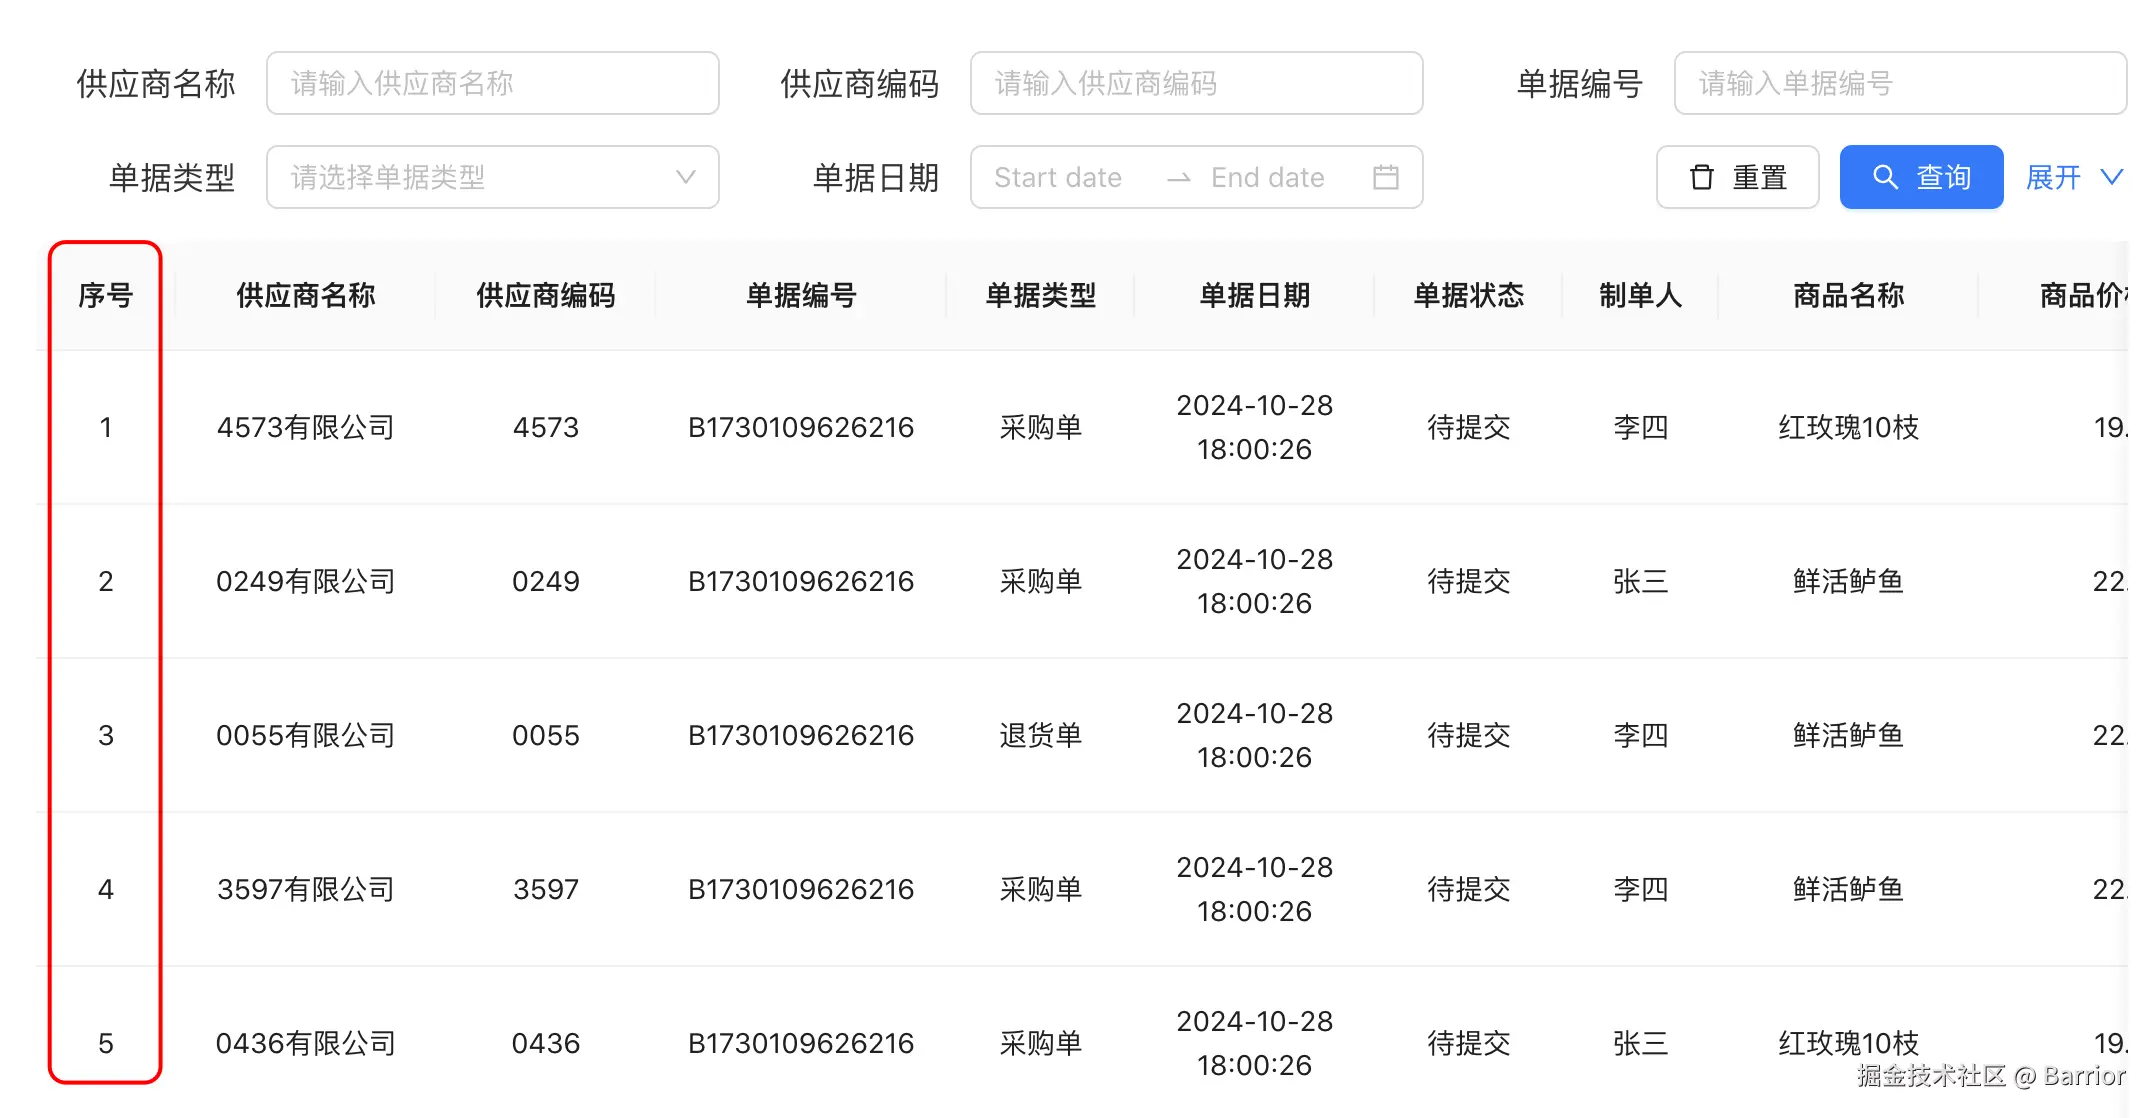
Task: Click the 退货单 cell in row 3
Action: click(1040, 735)
